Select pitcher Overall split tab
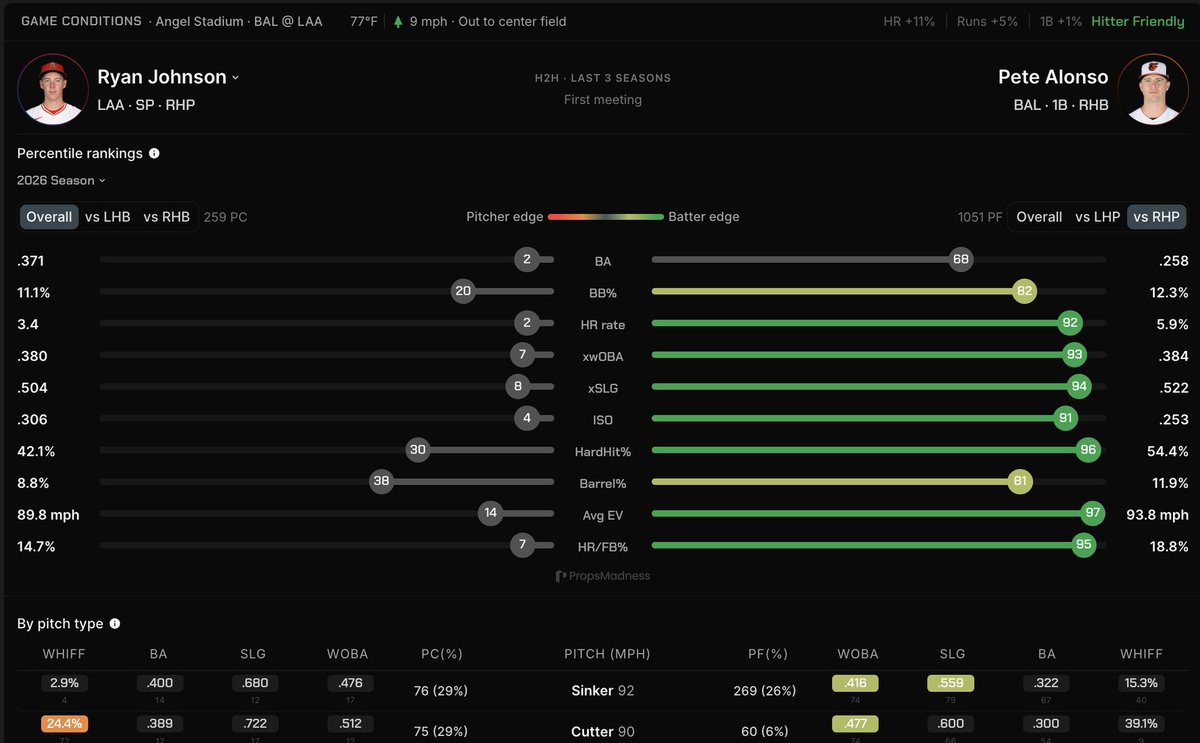1200x743 pixels. pyautogui.click(x=49, y=217)
